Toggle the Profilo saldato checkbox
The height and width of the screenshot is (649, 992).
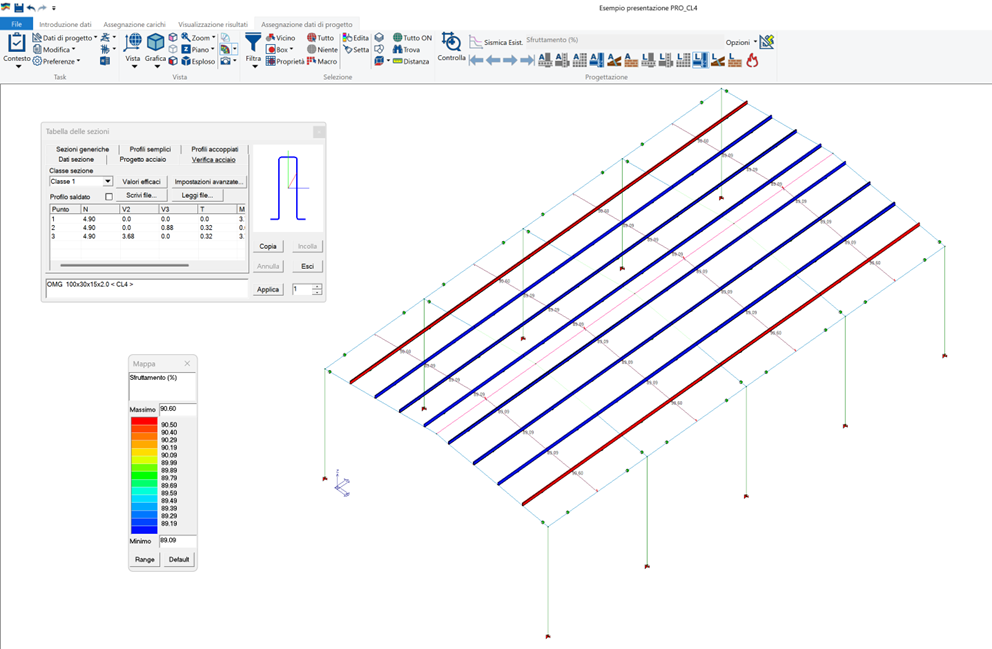pos(109,197)
